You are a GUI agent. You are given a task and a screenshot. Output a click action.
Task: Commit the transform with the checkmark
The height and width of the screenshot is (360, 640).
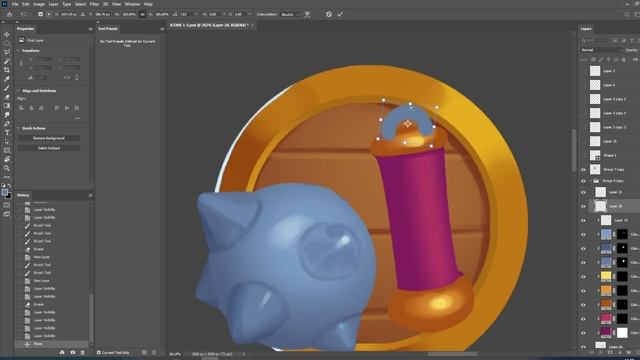click(x=340, y=14)
